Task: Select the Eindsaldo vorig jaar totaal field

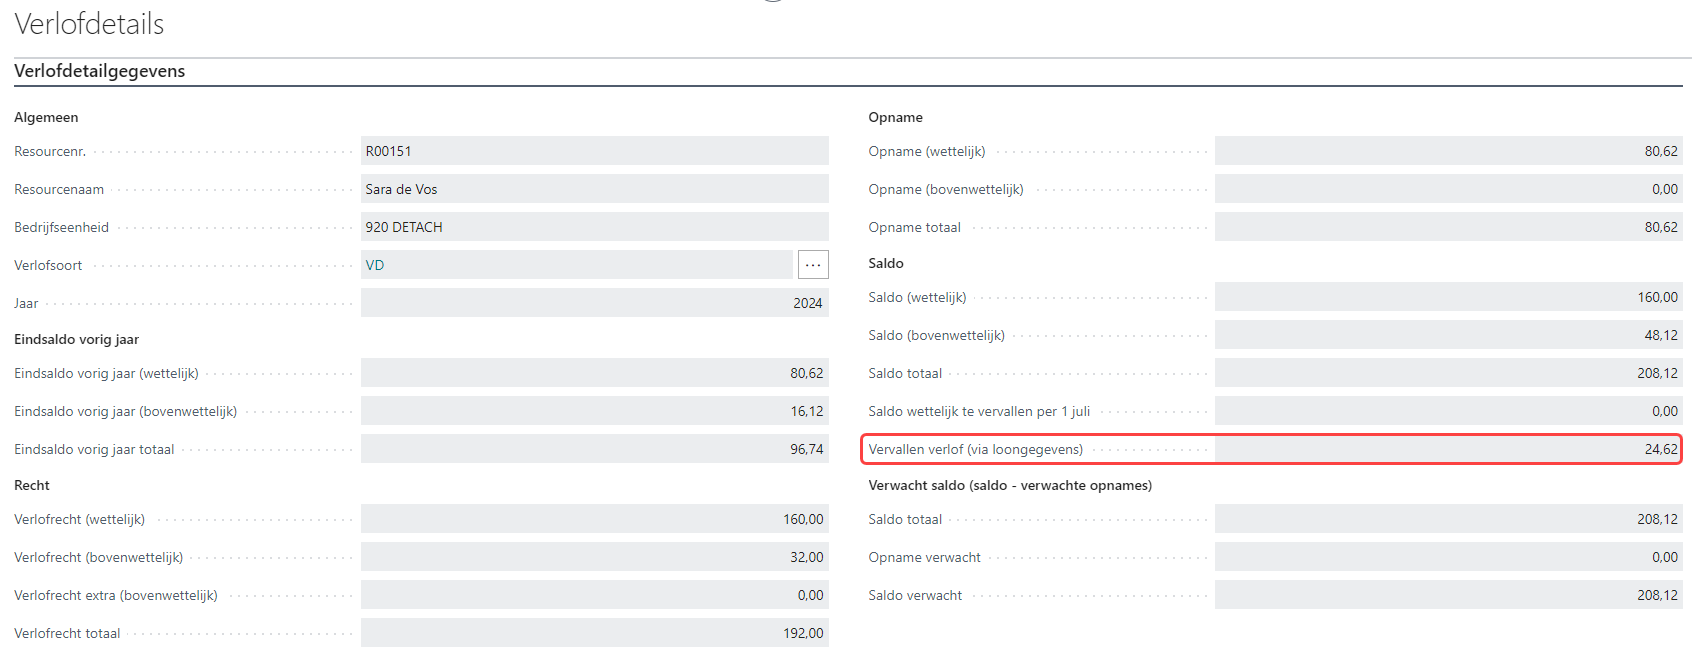Action: coord(594,449)
